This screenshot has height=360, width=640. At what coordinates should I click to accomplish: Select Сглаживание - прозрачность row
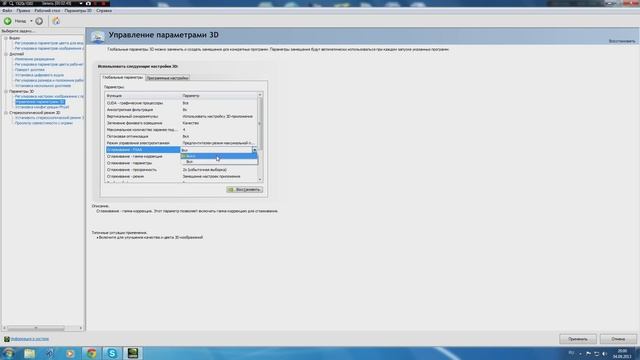[x=182, y=170]
